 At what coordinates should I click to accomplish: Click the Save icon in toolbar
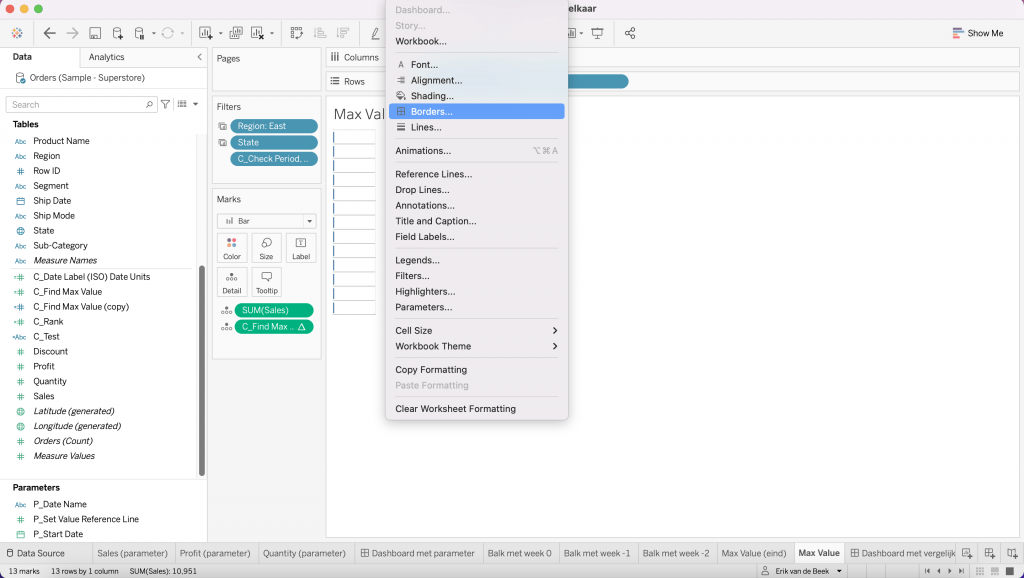[x=95, y=33]
